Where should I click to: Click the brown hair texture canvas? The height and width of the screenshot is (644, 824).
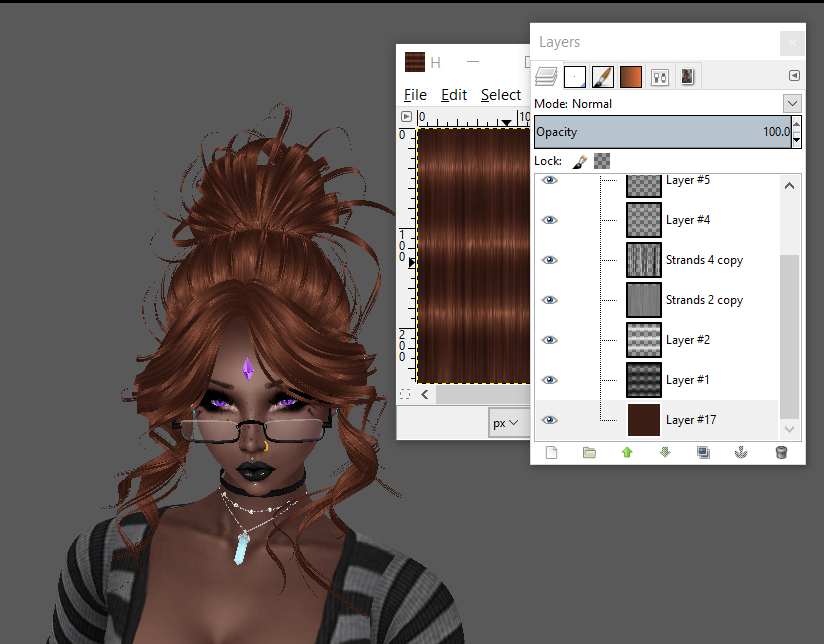click(x=473, y=256)
